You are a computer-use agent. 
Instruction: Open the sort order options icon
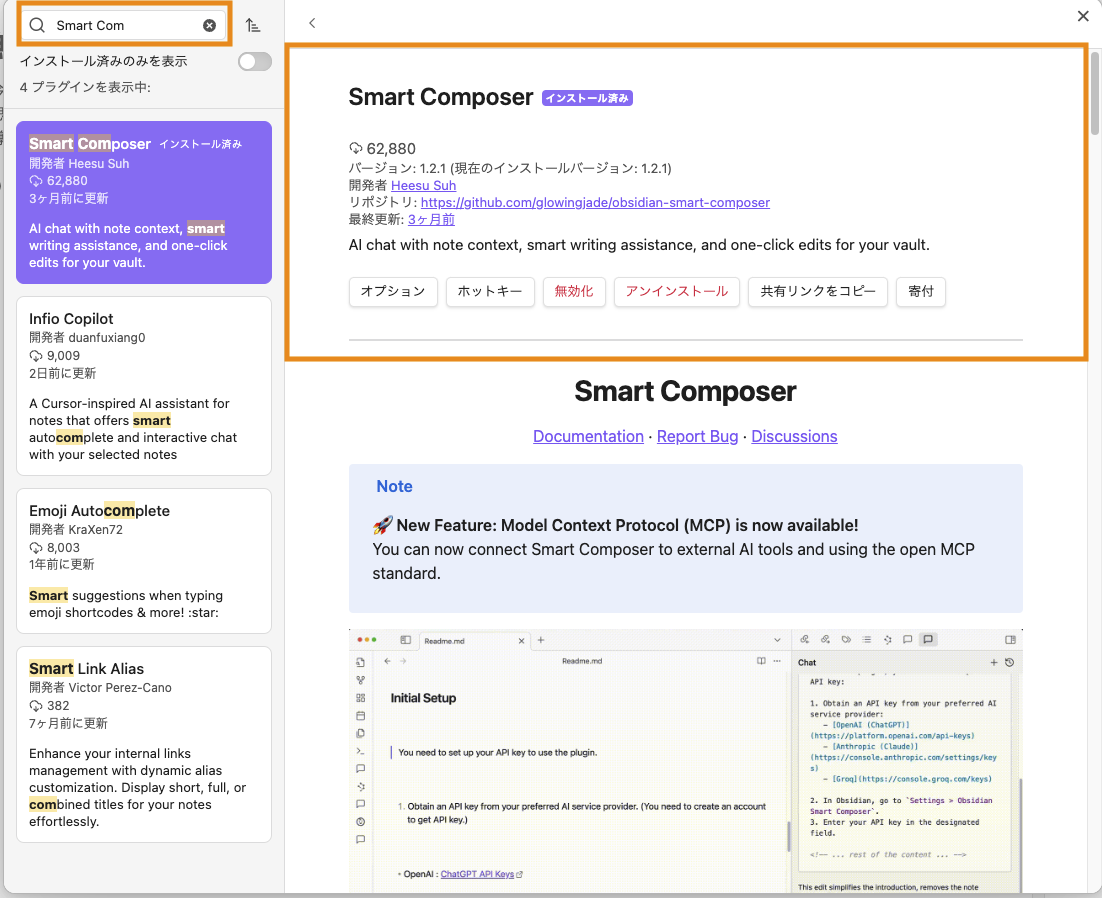click(253, 25)
